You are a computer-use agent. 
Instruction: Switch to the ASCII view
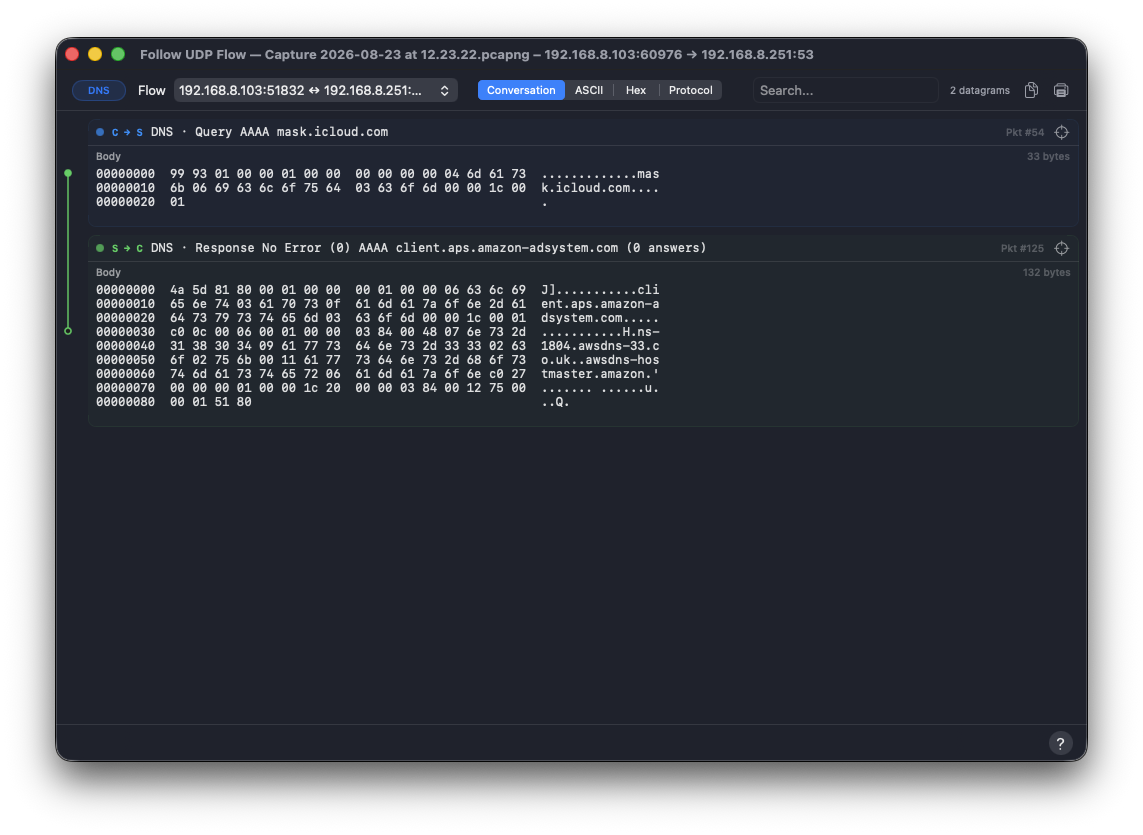point(588,90)
